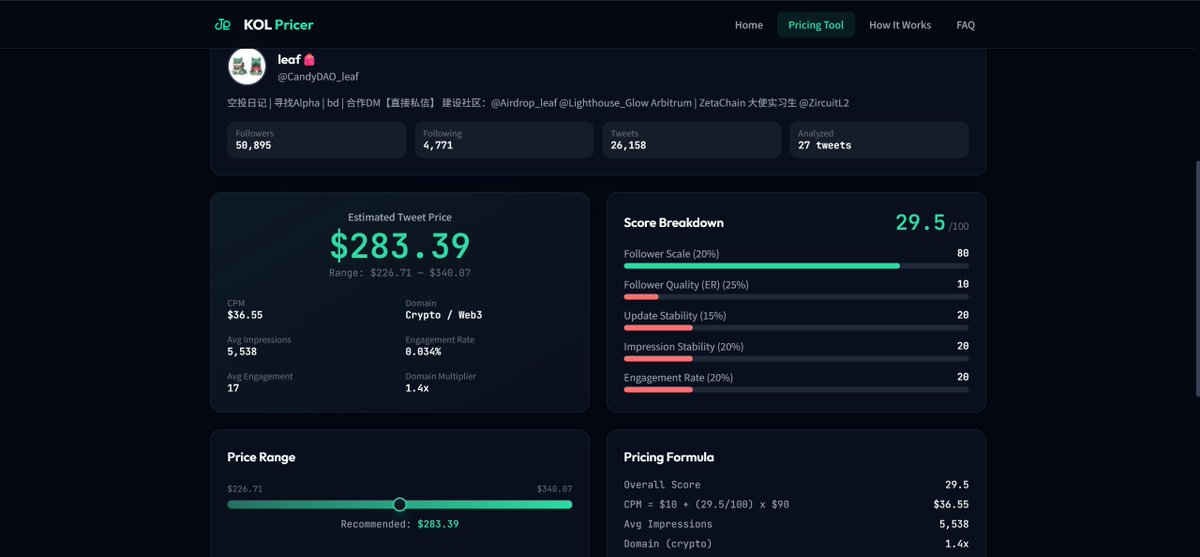The height and width of the screenshot is (557, 1200).
Task: Click the Analyzed 27 tweets card
Action: click(x=878, y=140)
